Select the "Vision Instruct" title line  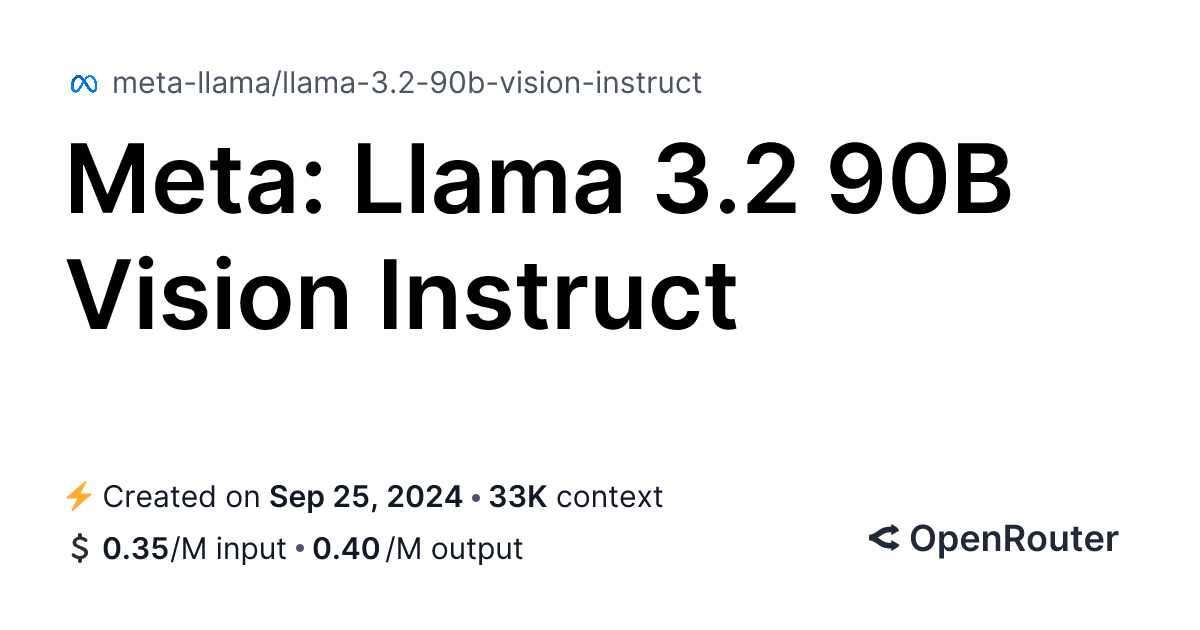coord(402,294)
